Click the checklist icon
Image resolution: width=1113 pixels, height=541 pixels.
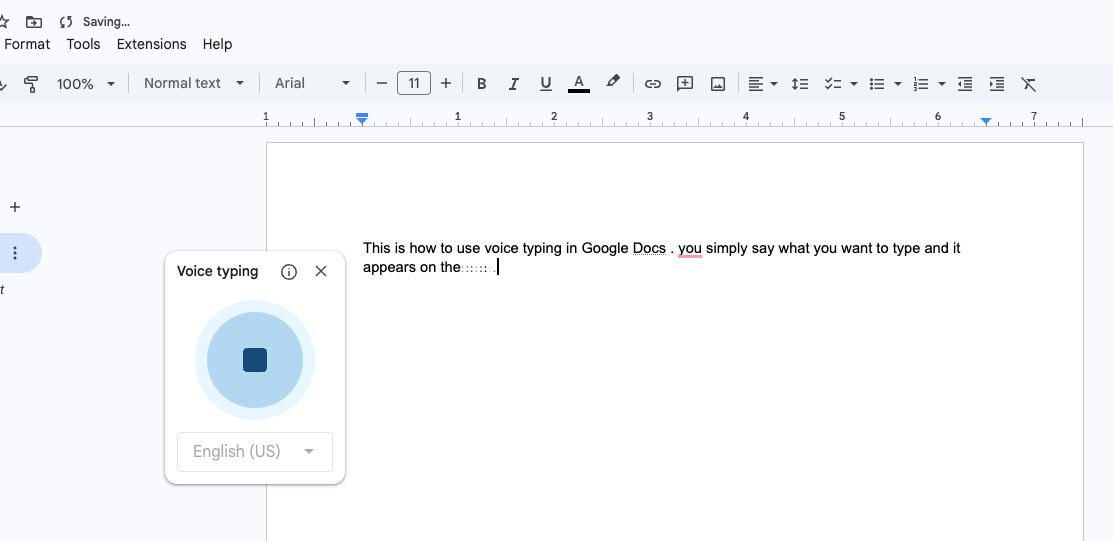point(833,84)
